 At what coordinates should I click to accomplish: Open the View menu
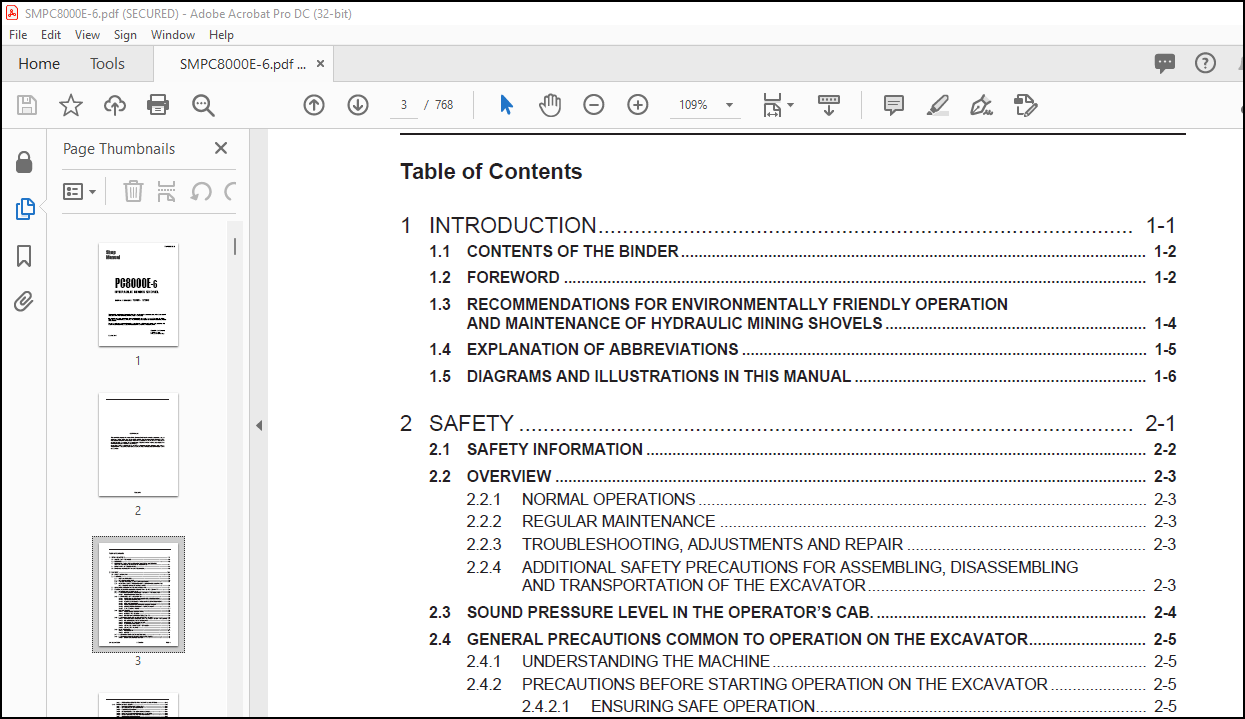pyautogui.click(x=88, y=34)
